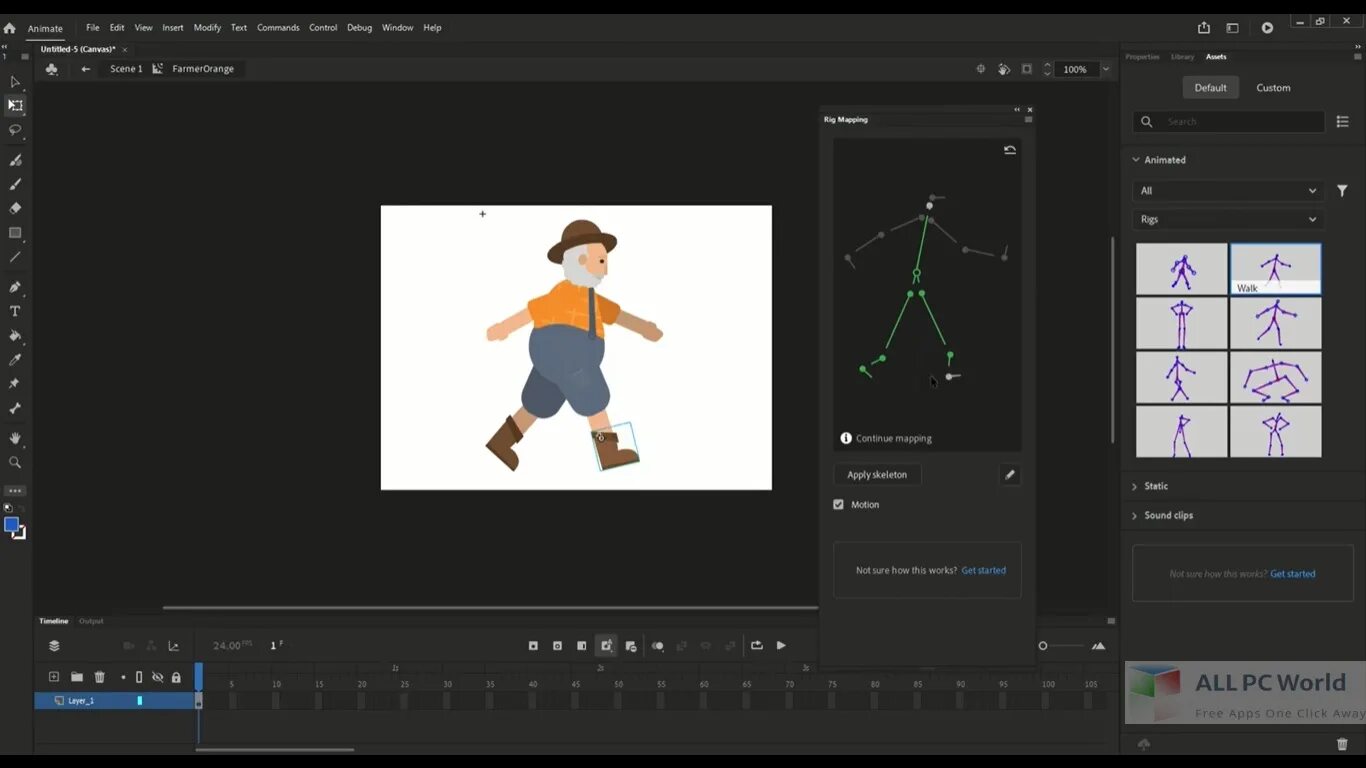Delete Layer_1 using the trash icon
The height and width of the screenshot is (768, 1366).
pos(99,677)
